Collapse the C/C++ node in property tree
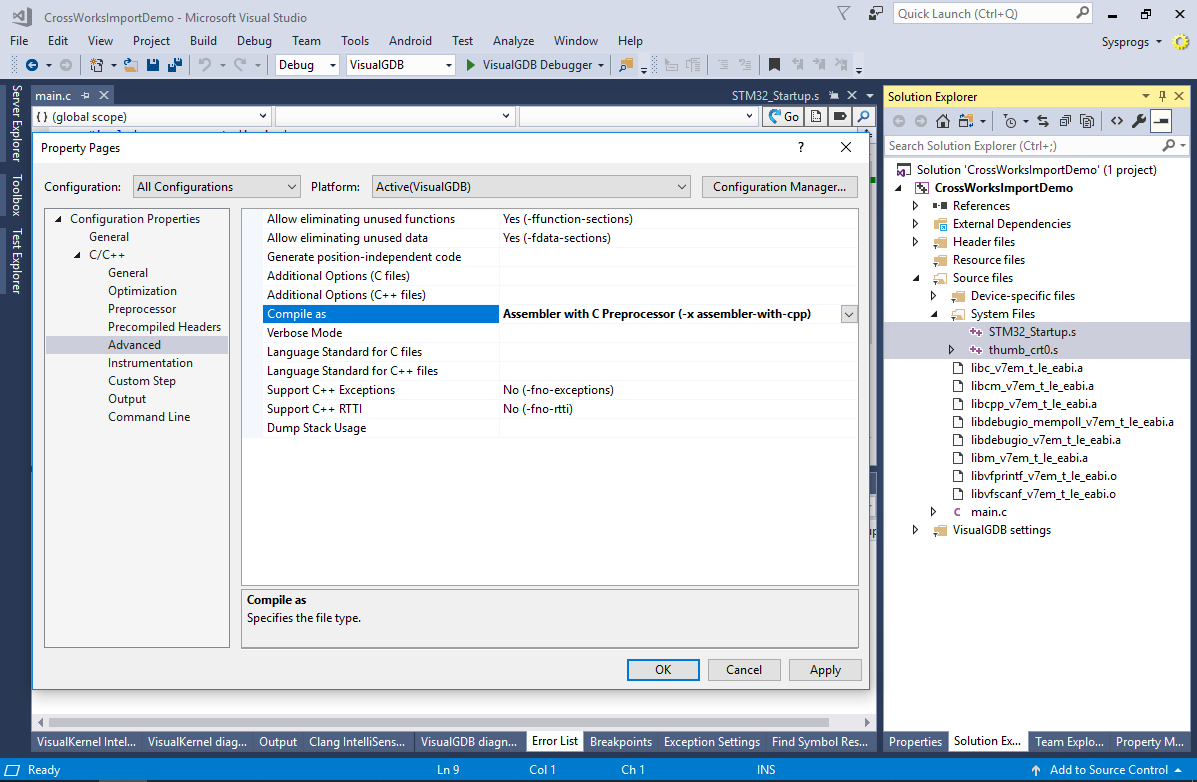Screen dimensions: 1197x782 [x=77, y=255]
